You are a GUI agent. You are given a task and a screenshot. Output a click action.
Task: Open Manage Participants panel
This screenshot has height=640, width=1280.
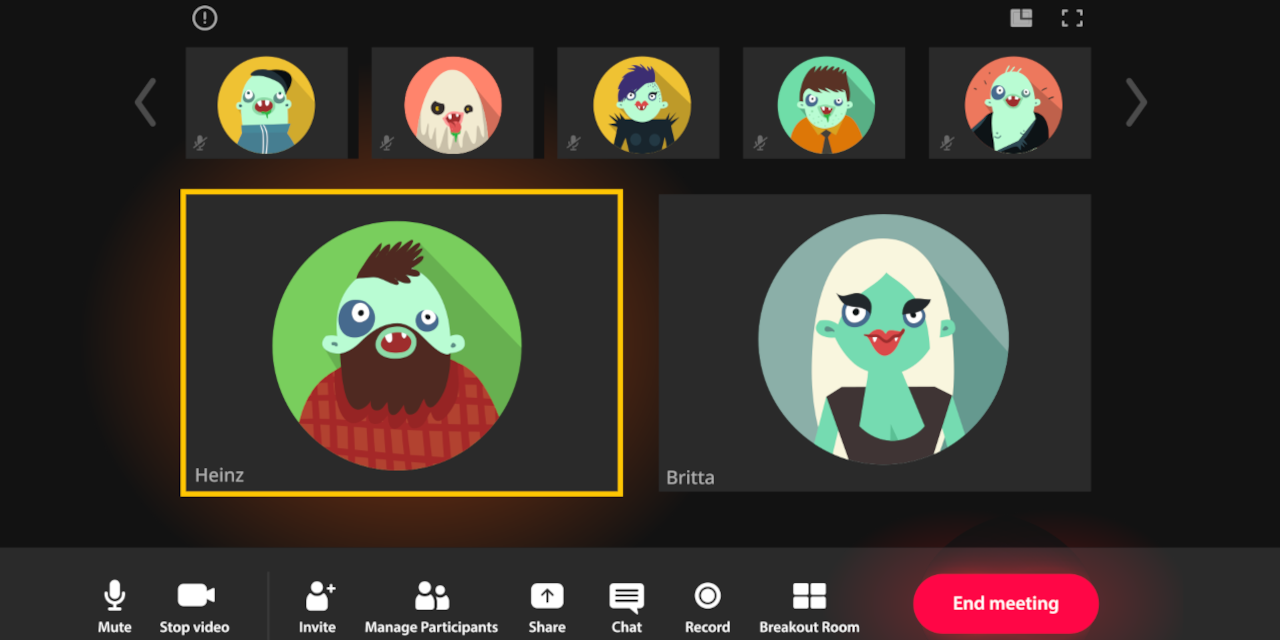click(x=431, y=596)
